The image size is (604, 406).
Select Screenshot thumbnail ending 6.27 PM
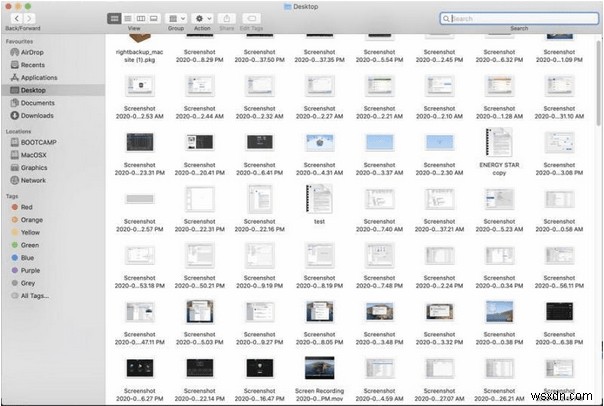tap(140, 368)
